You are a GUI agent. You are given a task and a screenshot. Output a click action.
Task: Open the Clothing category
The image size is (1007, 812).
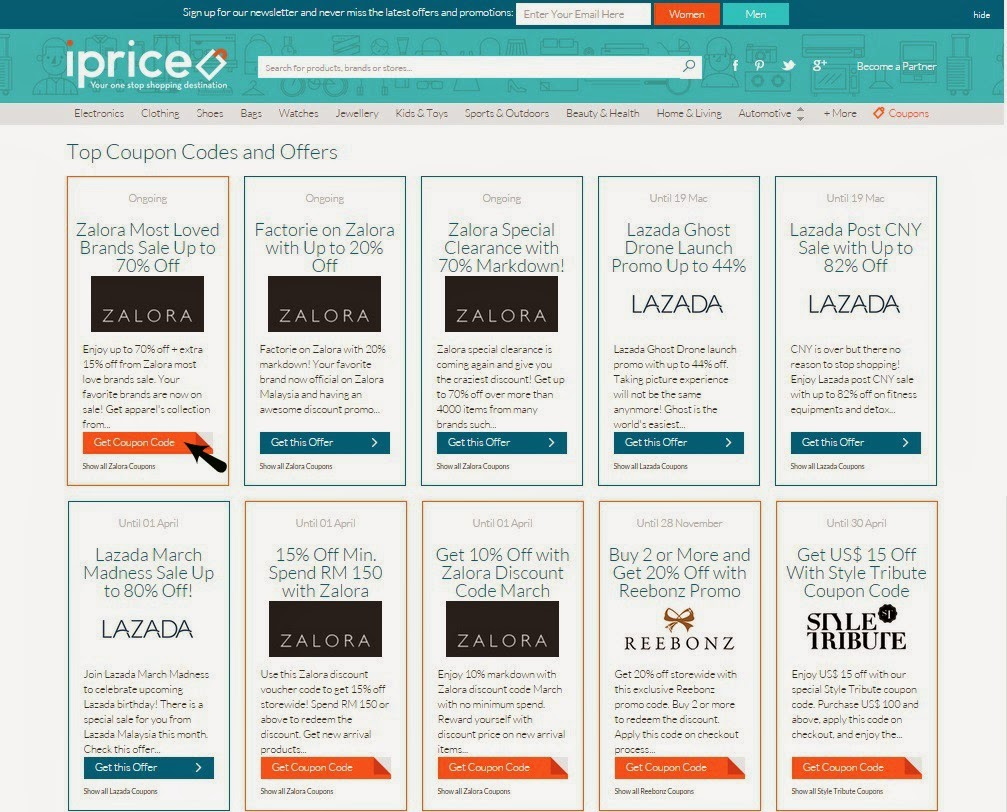(x=160, y=113)
